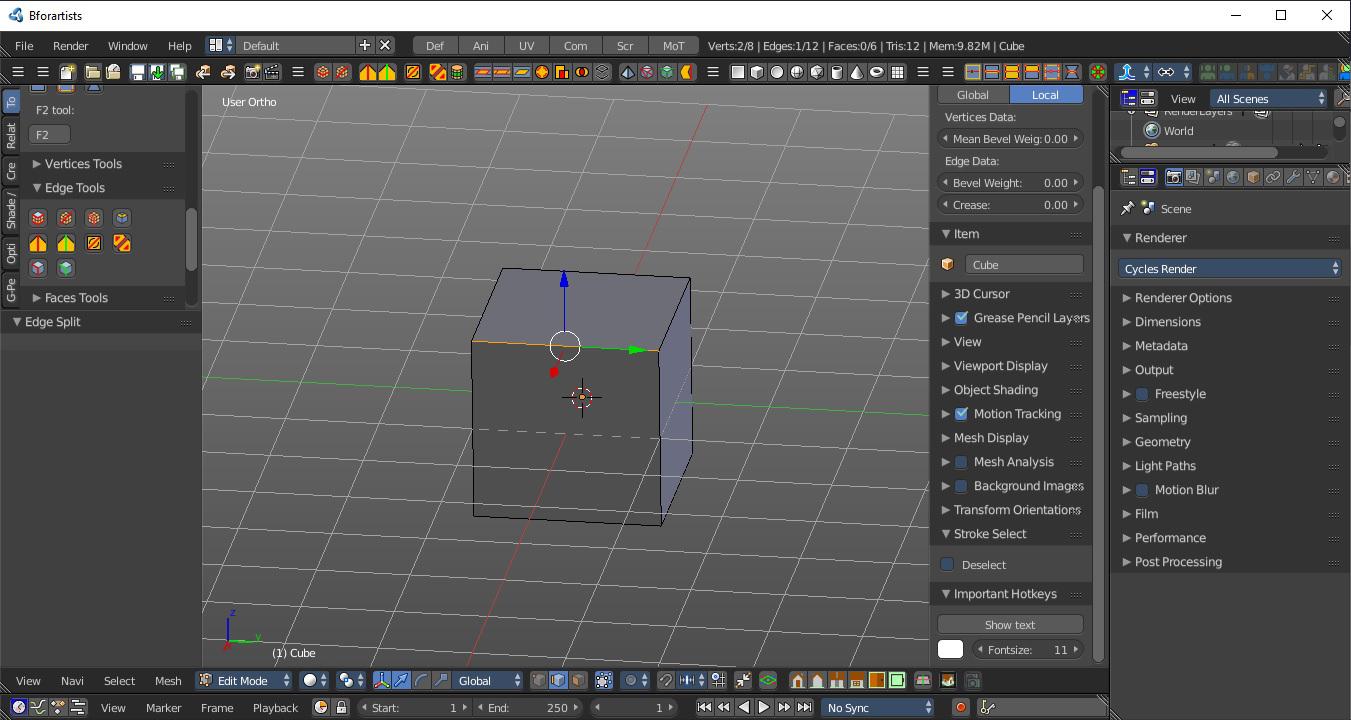Add a cylinder primitive from the toolbar

tap(837, 72)
